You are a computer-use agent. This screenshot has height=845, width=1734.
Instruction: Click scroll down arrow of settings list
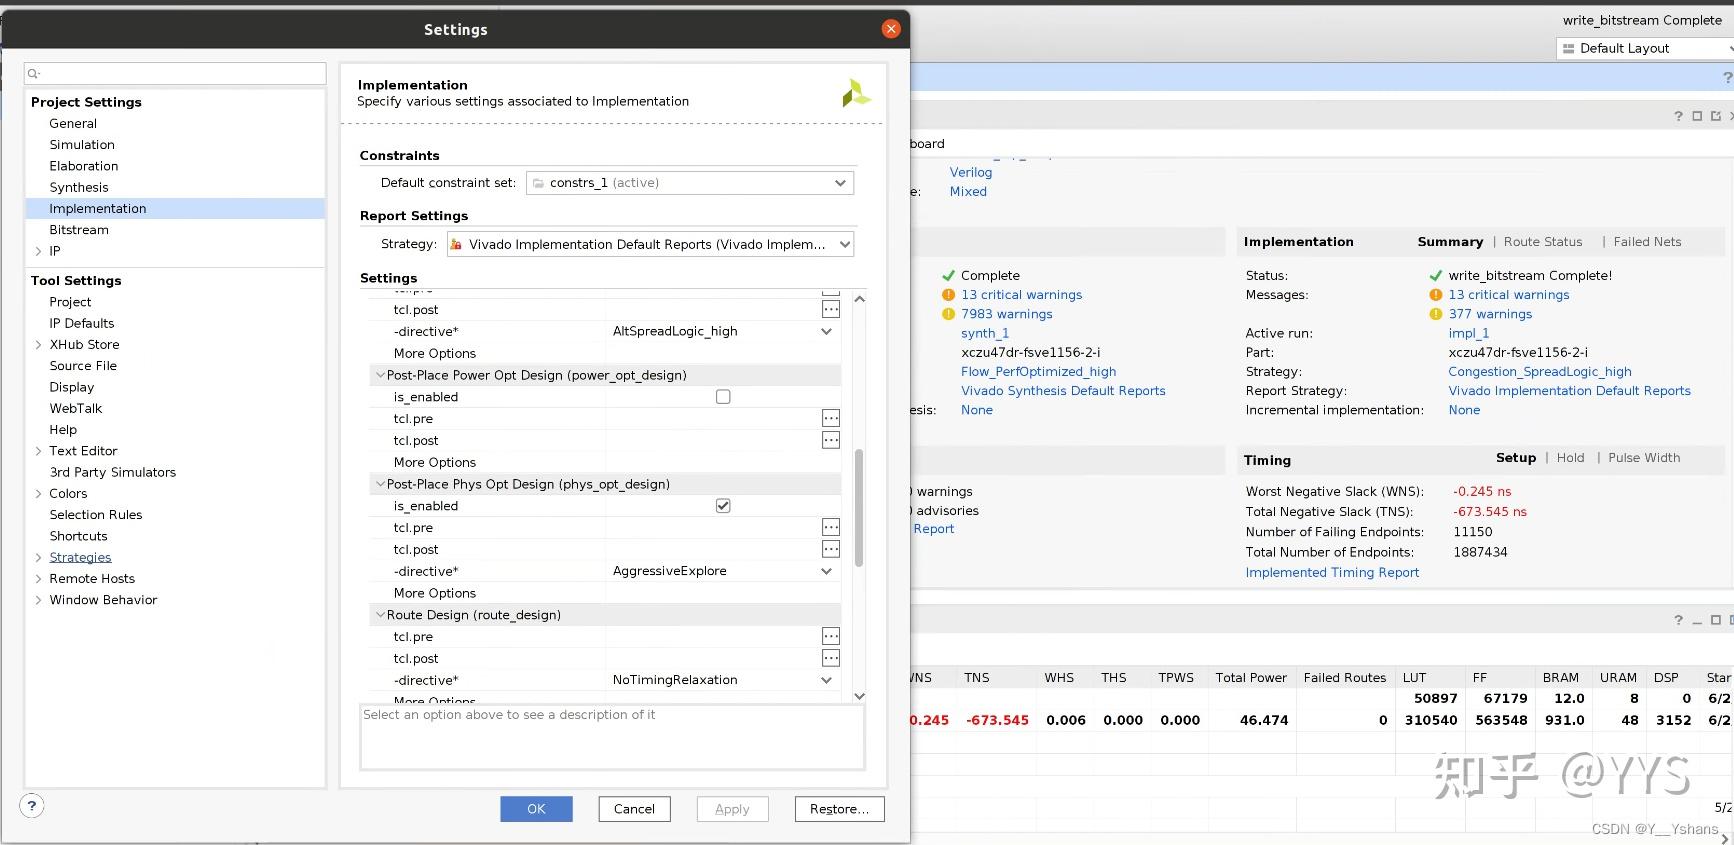point(859,696)
